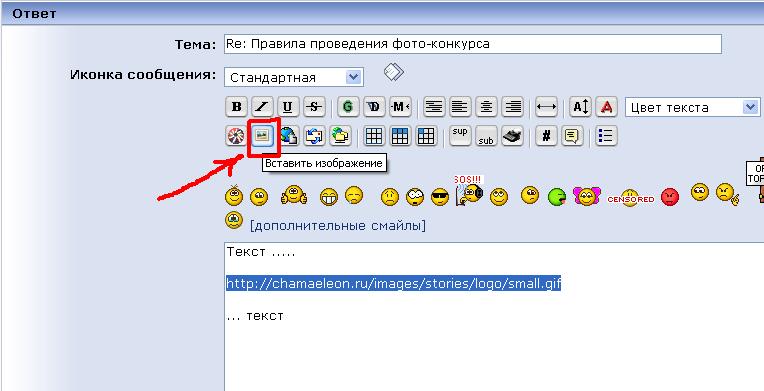The image size is (764, 391).
Task: Click the typewriter teletype button
Action: (x=512, y=136)
